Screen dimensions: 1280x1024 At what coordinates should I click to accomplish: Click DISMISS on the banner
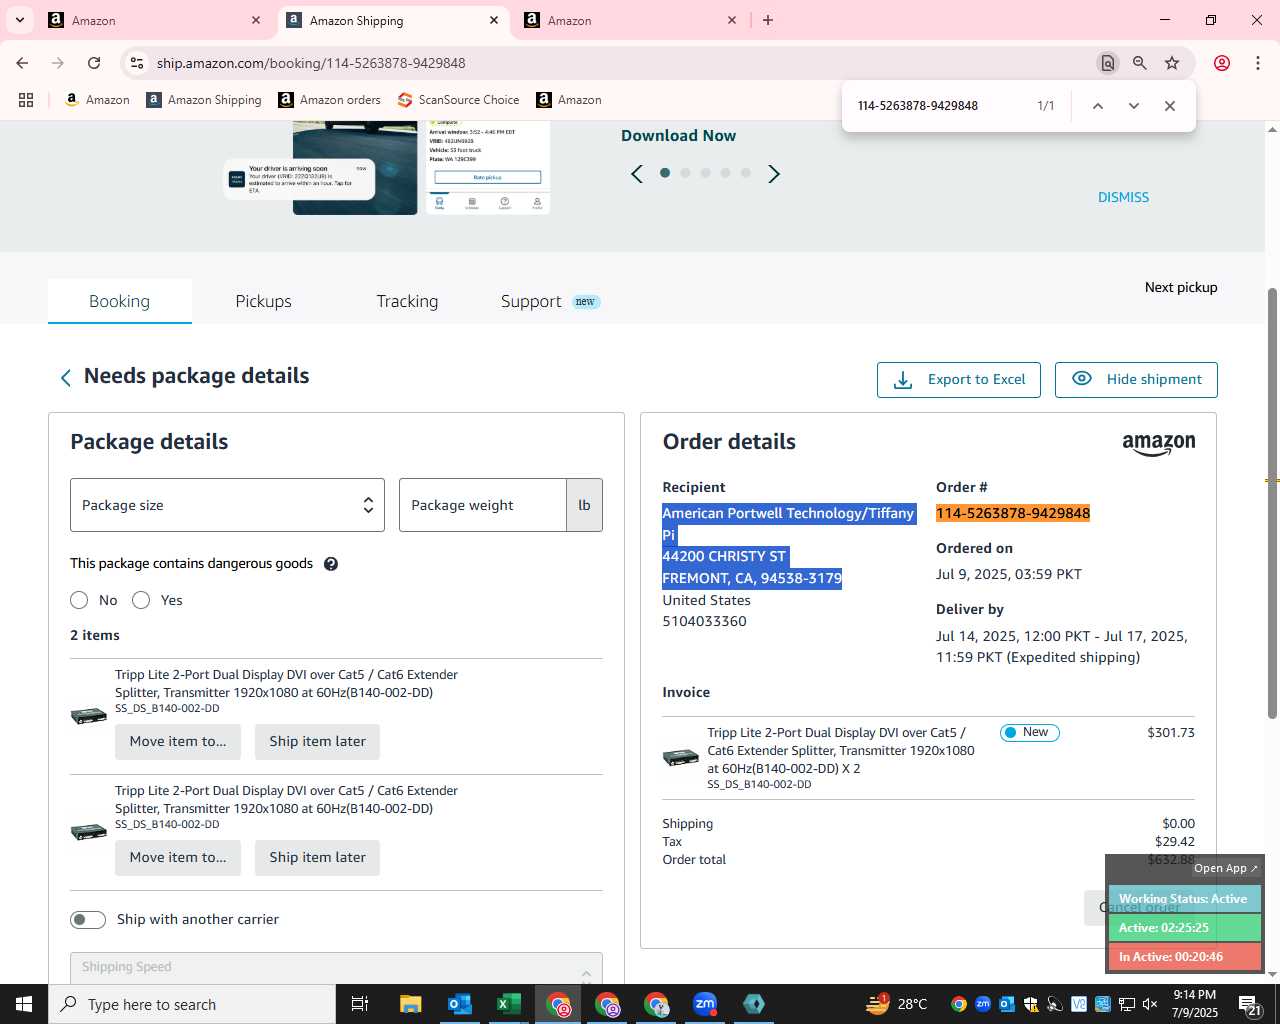(1123, 197)
